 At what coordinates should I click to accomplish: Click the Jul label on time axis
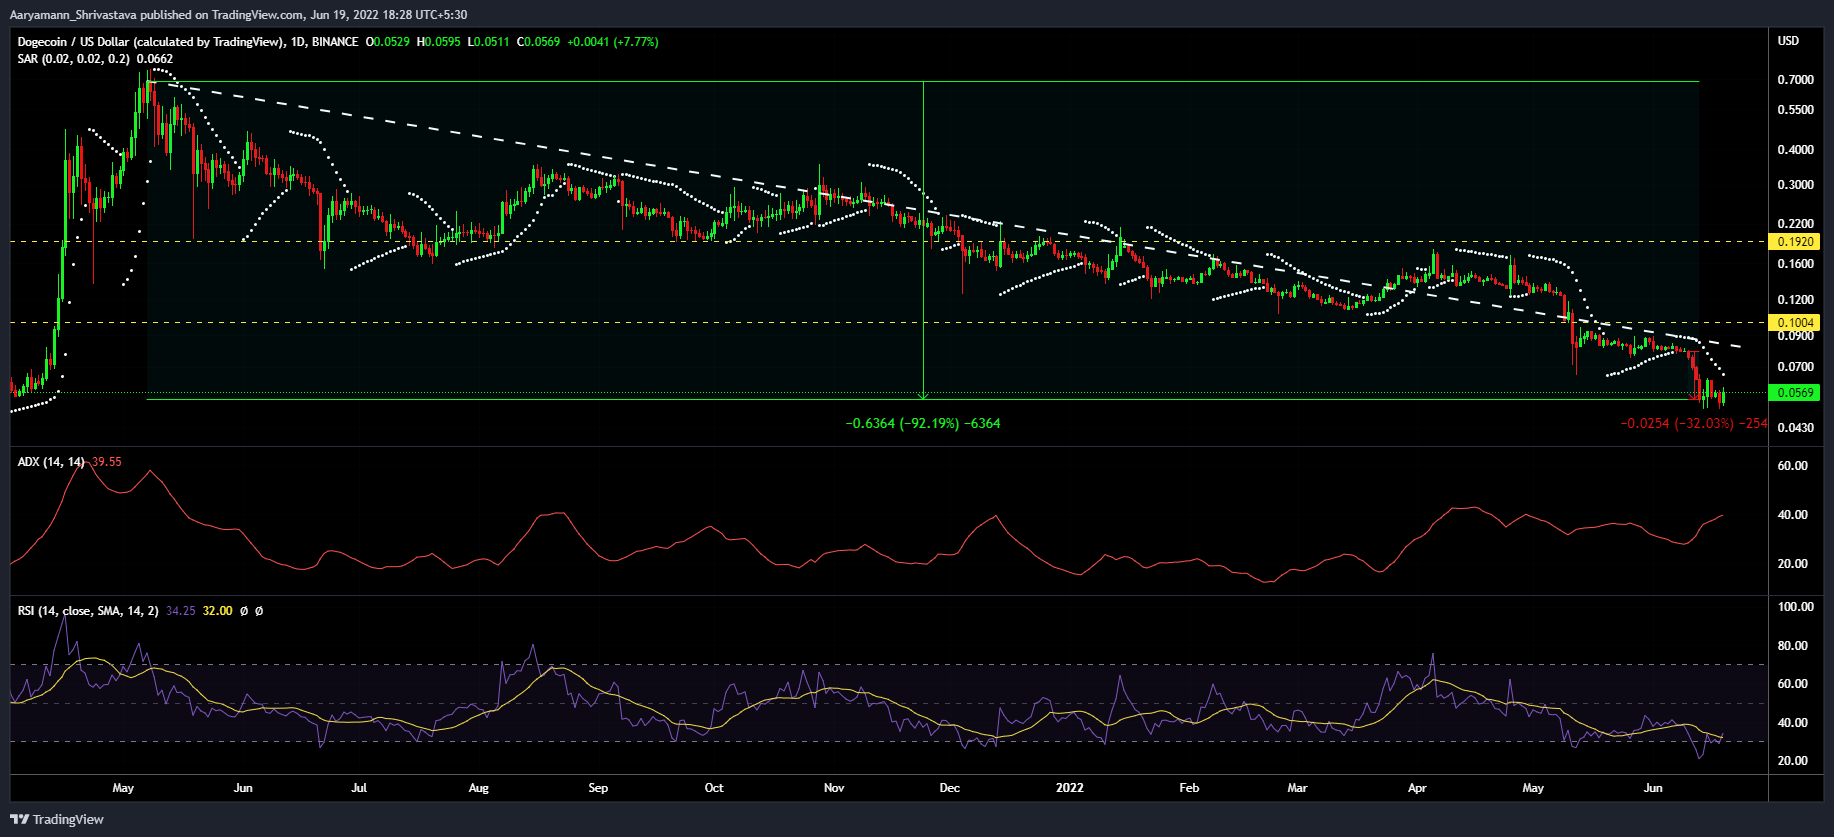pyautogui.click(x=359, y=788)
